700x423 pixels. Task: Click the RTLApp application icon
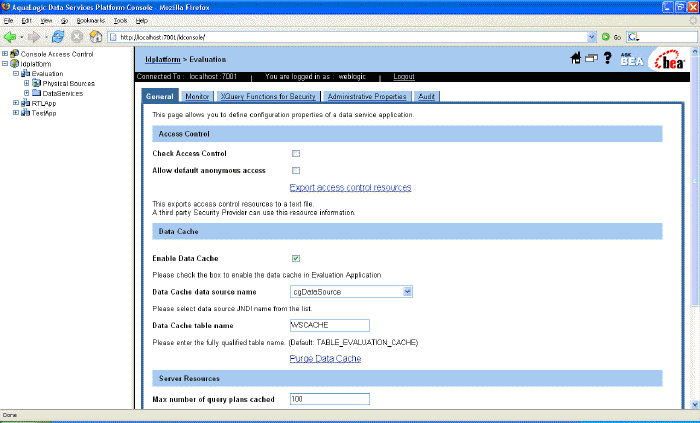25,103
